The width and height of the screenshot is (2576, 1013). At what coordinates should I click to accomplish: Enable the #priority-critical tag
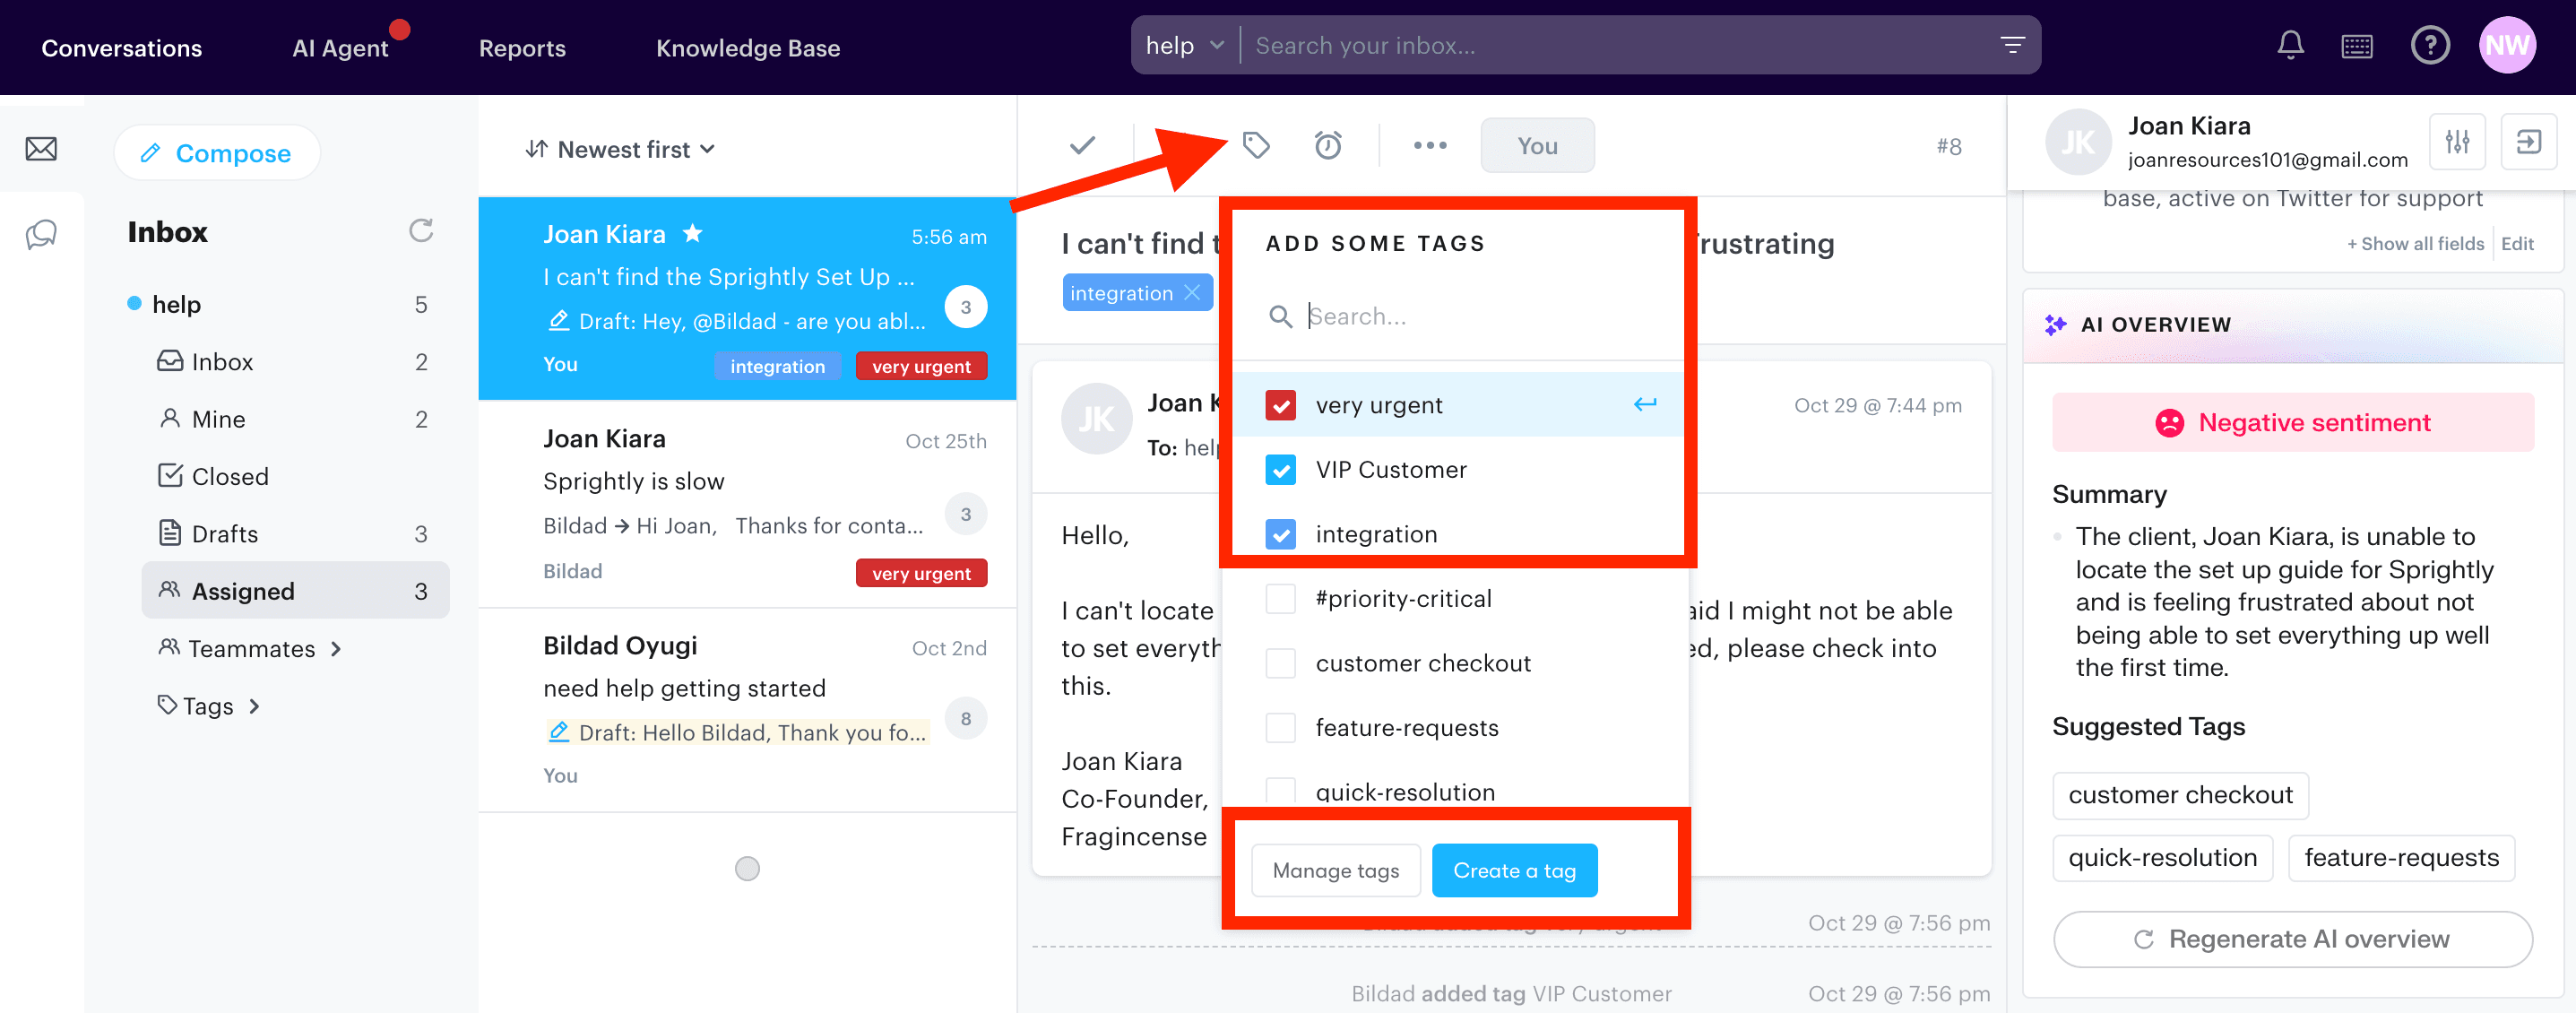pos(1280,598)
